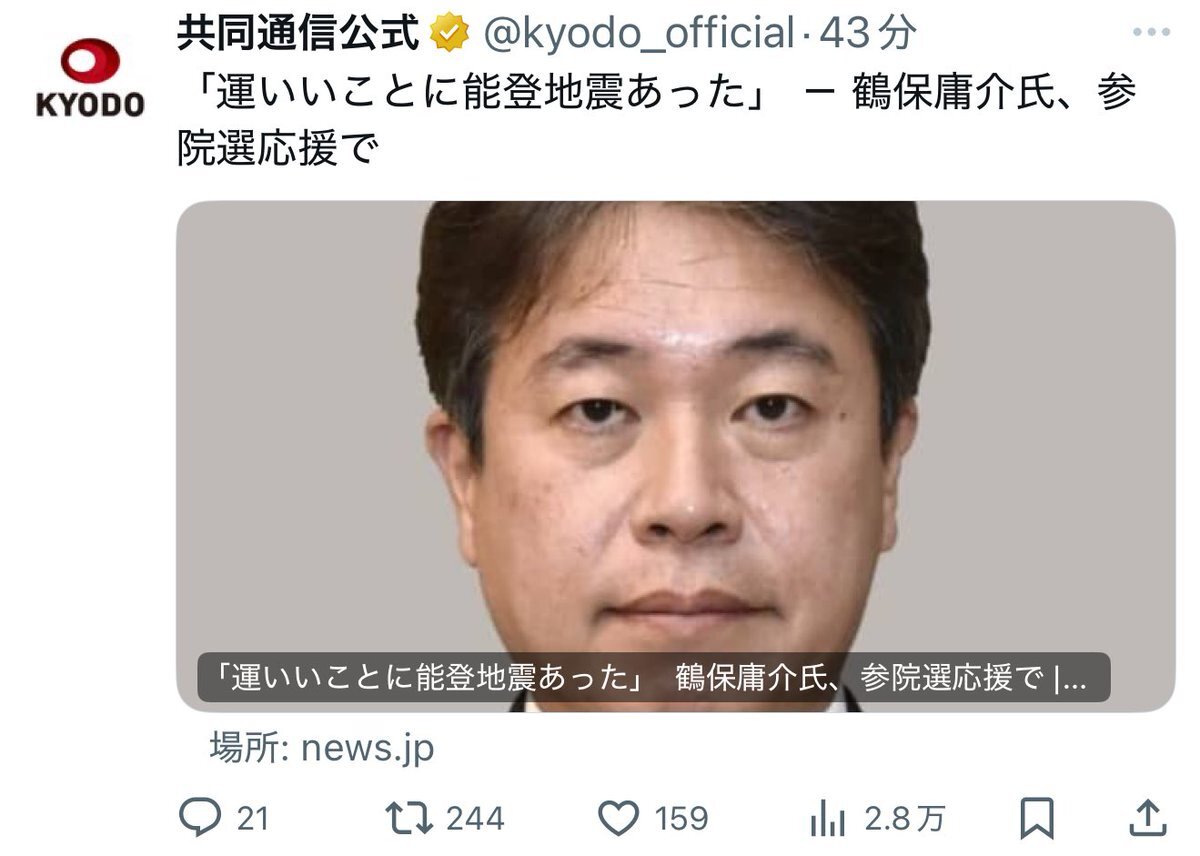Click the tweet headline text
Viewport: 1200px width, 856px height.
(657, 121)
